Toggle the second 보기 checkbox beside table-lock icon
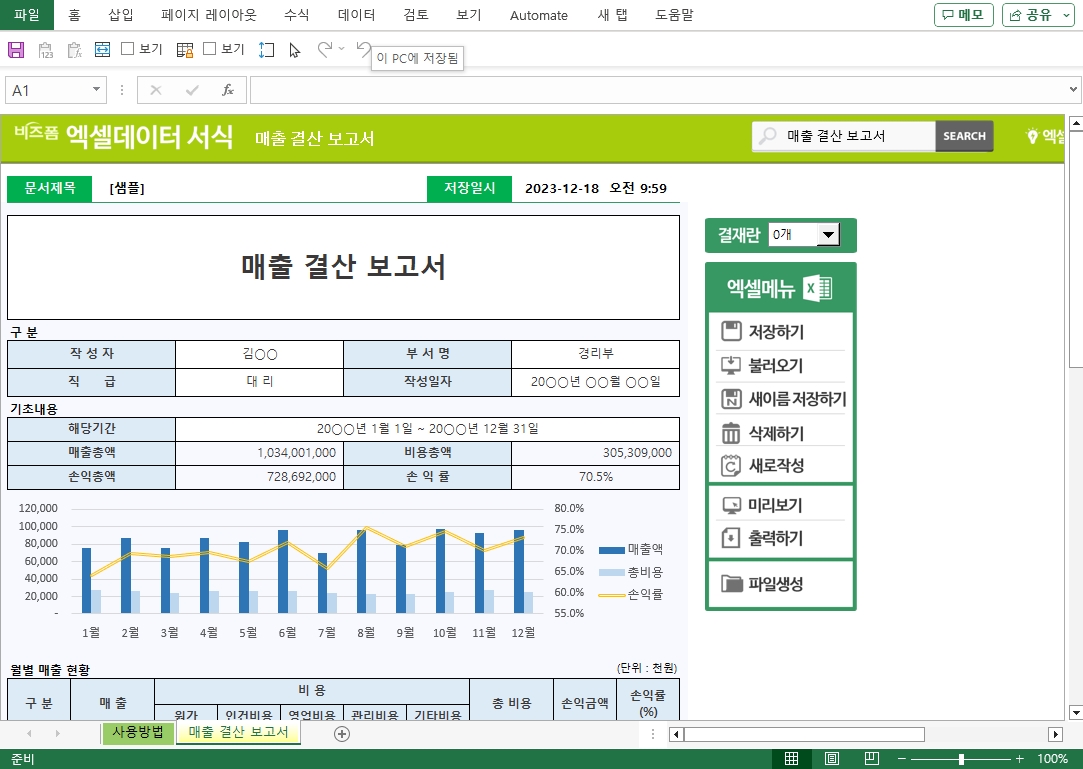This screenshot has height=769, width=1083. coord(210,49)
